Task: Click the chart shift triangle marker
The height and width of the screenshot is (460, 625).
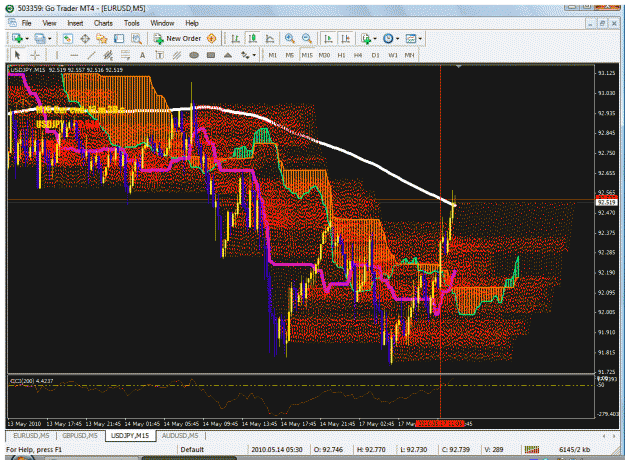Action: click(x=459, y=67)
